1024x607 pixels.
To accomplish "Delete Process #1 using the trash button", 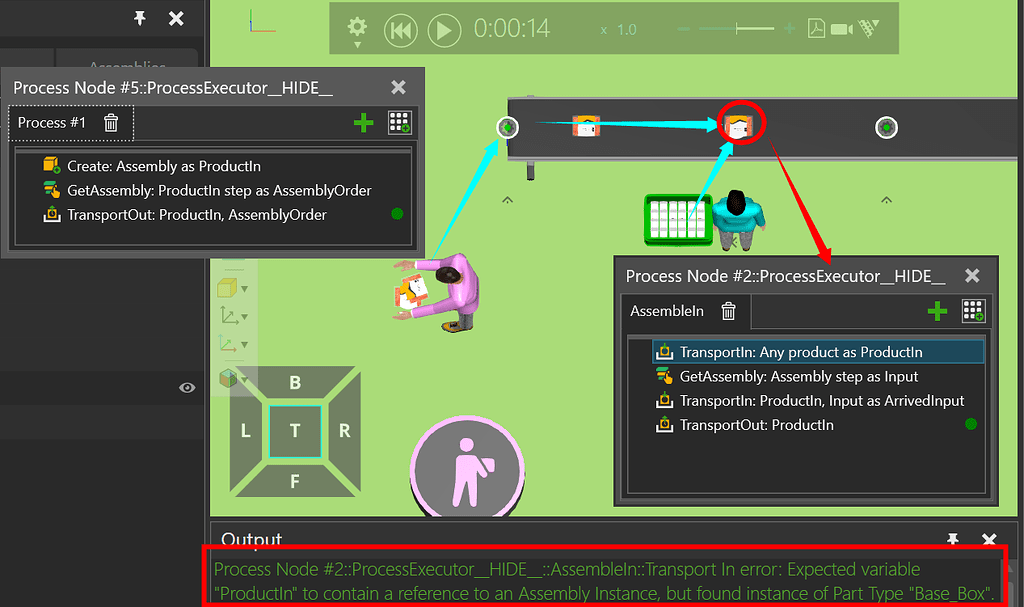I will [109, 123].
